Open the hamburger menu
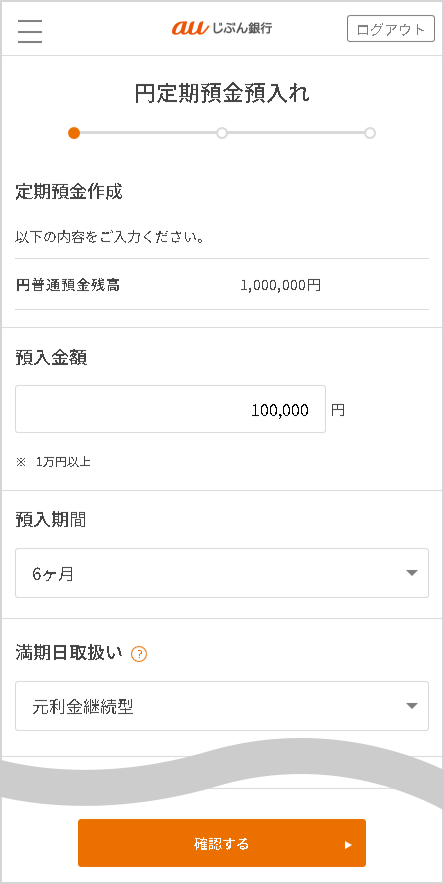Screen dimensions: 444x884 click(30, 31)
